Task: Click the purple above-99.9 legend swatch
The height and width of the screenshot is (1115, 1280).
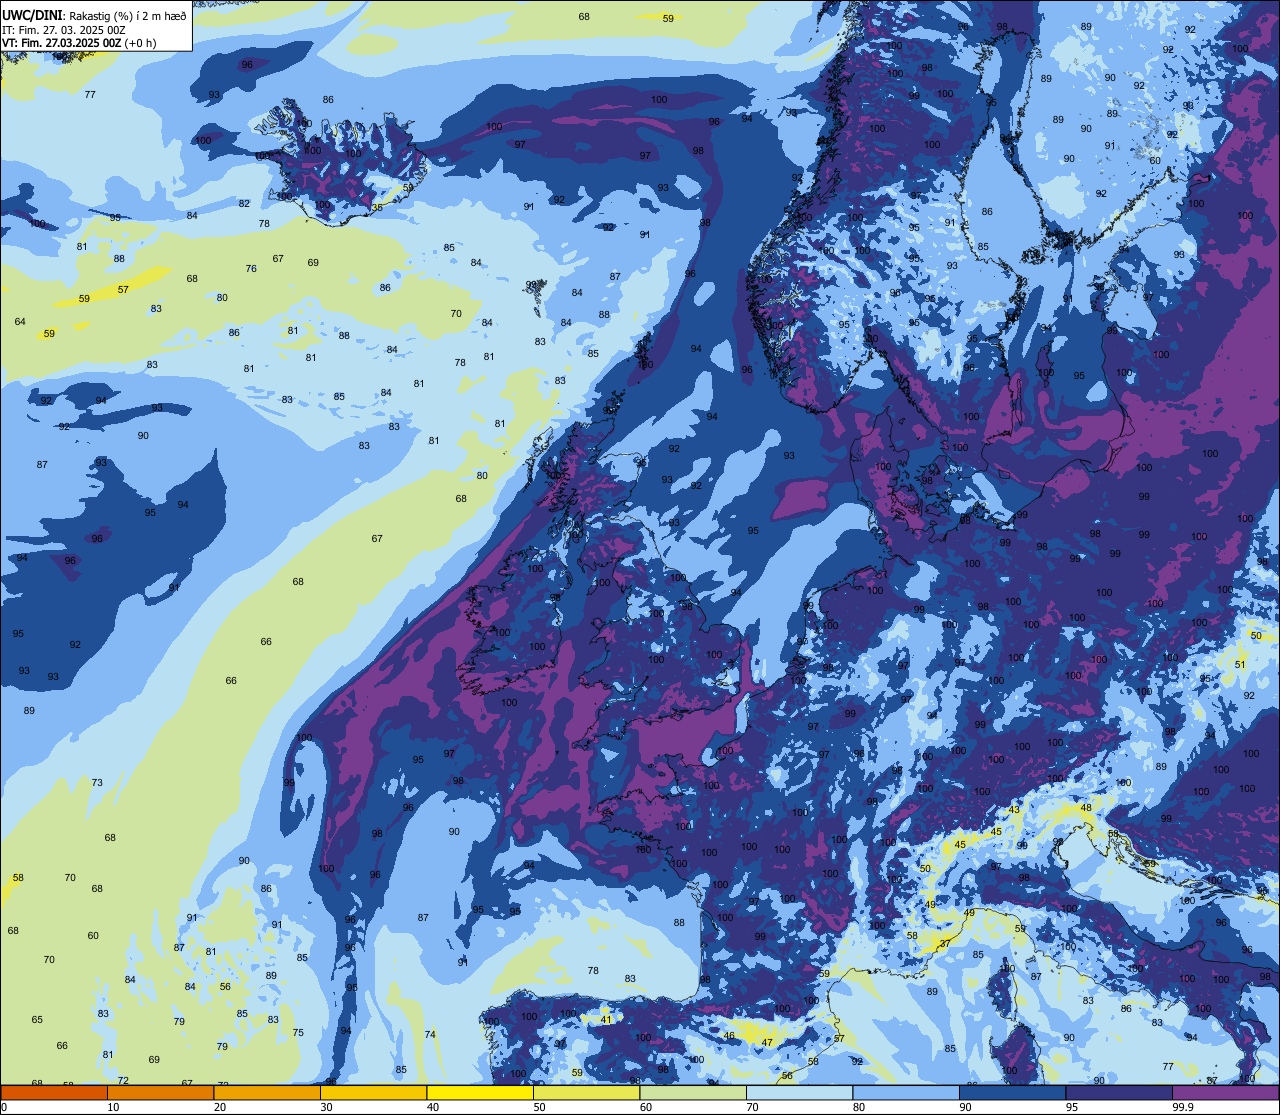Action: coord(1225,1092)
